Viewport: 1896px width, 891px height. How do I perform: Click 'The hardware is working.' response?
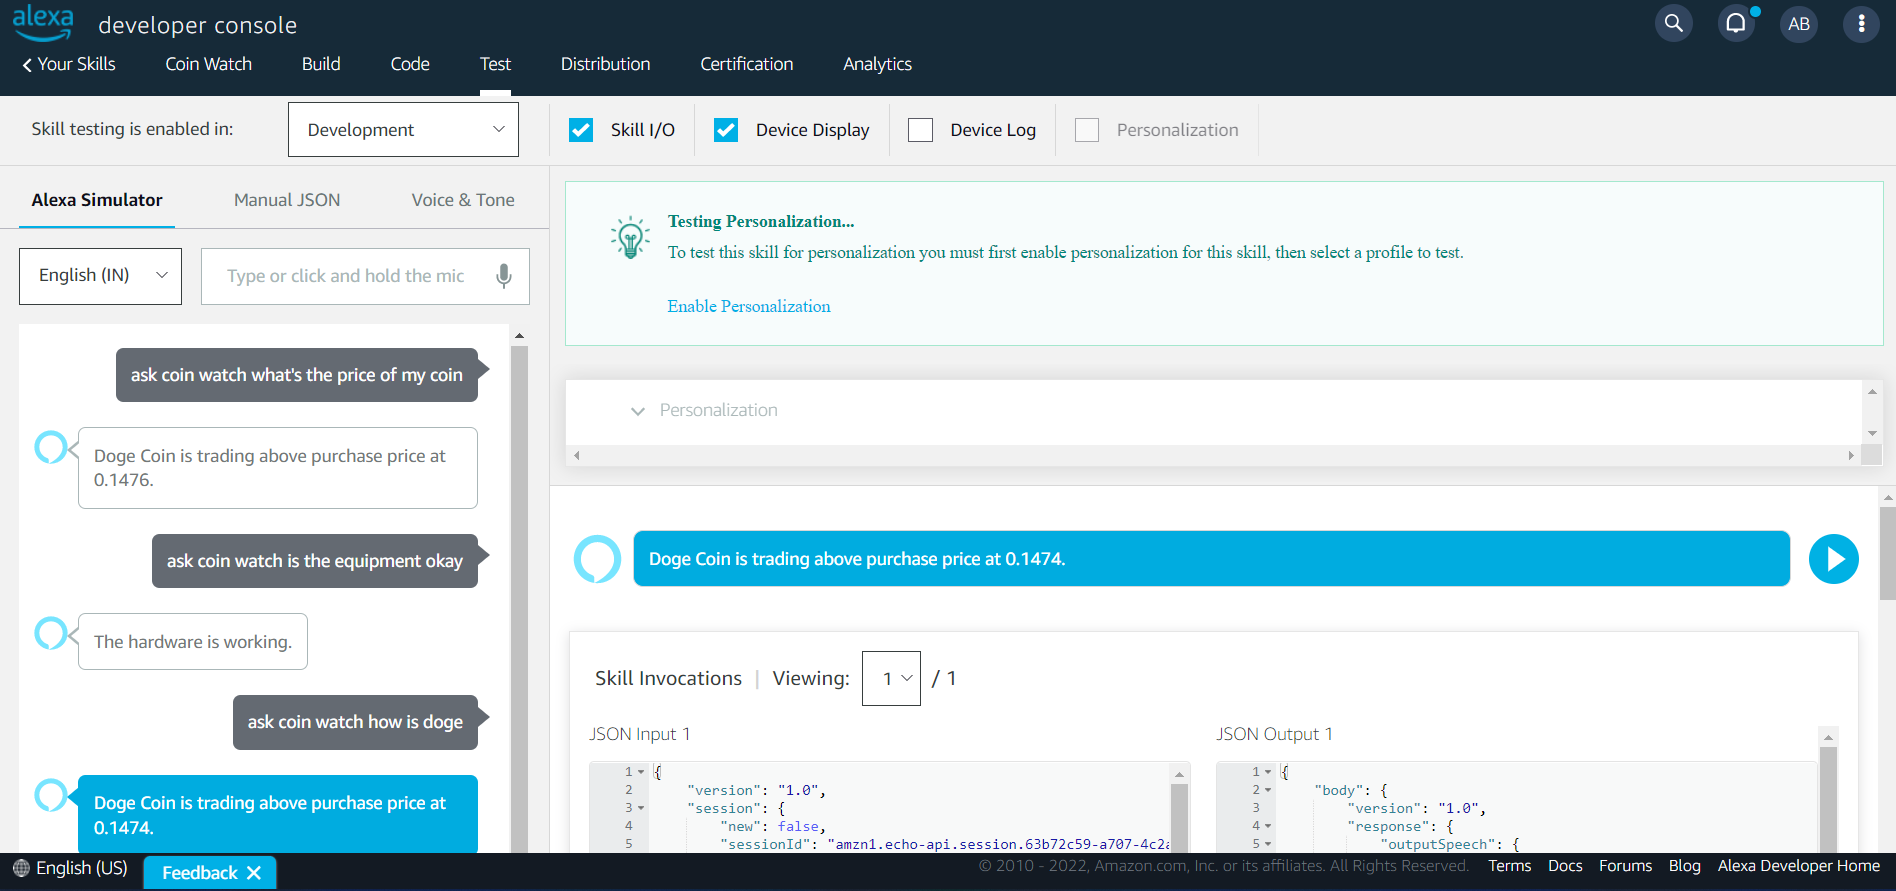pyautogui.click(x=193, y=642)
